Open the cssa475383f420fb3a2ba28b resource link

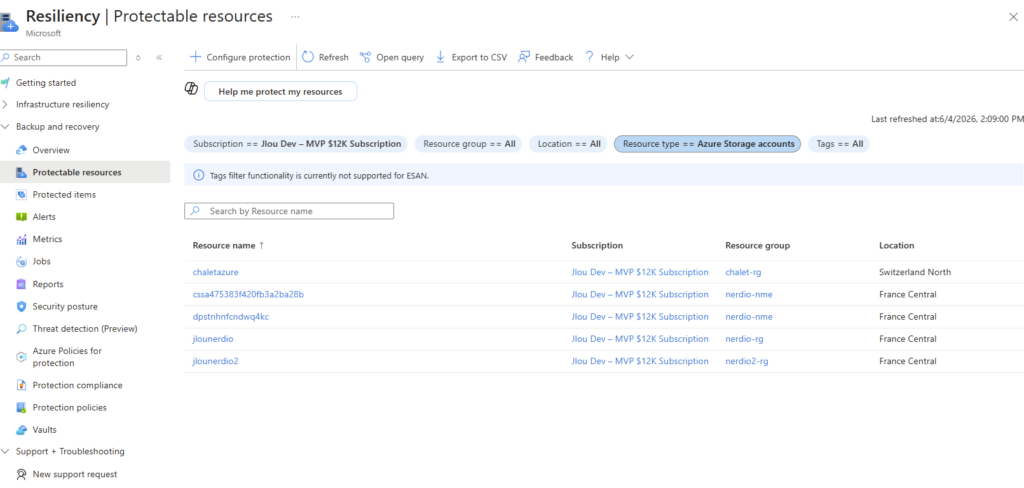[x=248, y=295]
